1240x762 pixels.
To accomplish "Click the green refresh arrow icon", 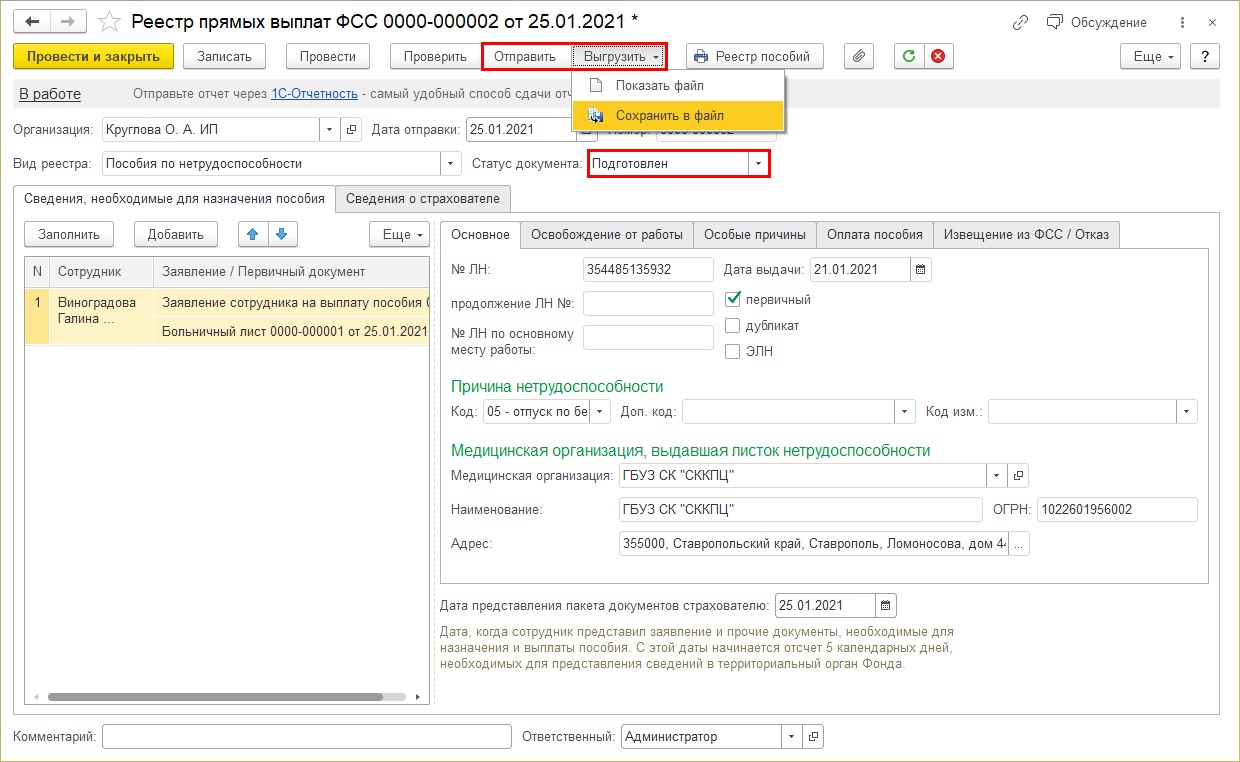I will [x=909, y=57].
